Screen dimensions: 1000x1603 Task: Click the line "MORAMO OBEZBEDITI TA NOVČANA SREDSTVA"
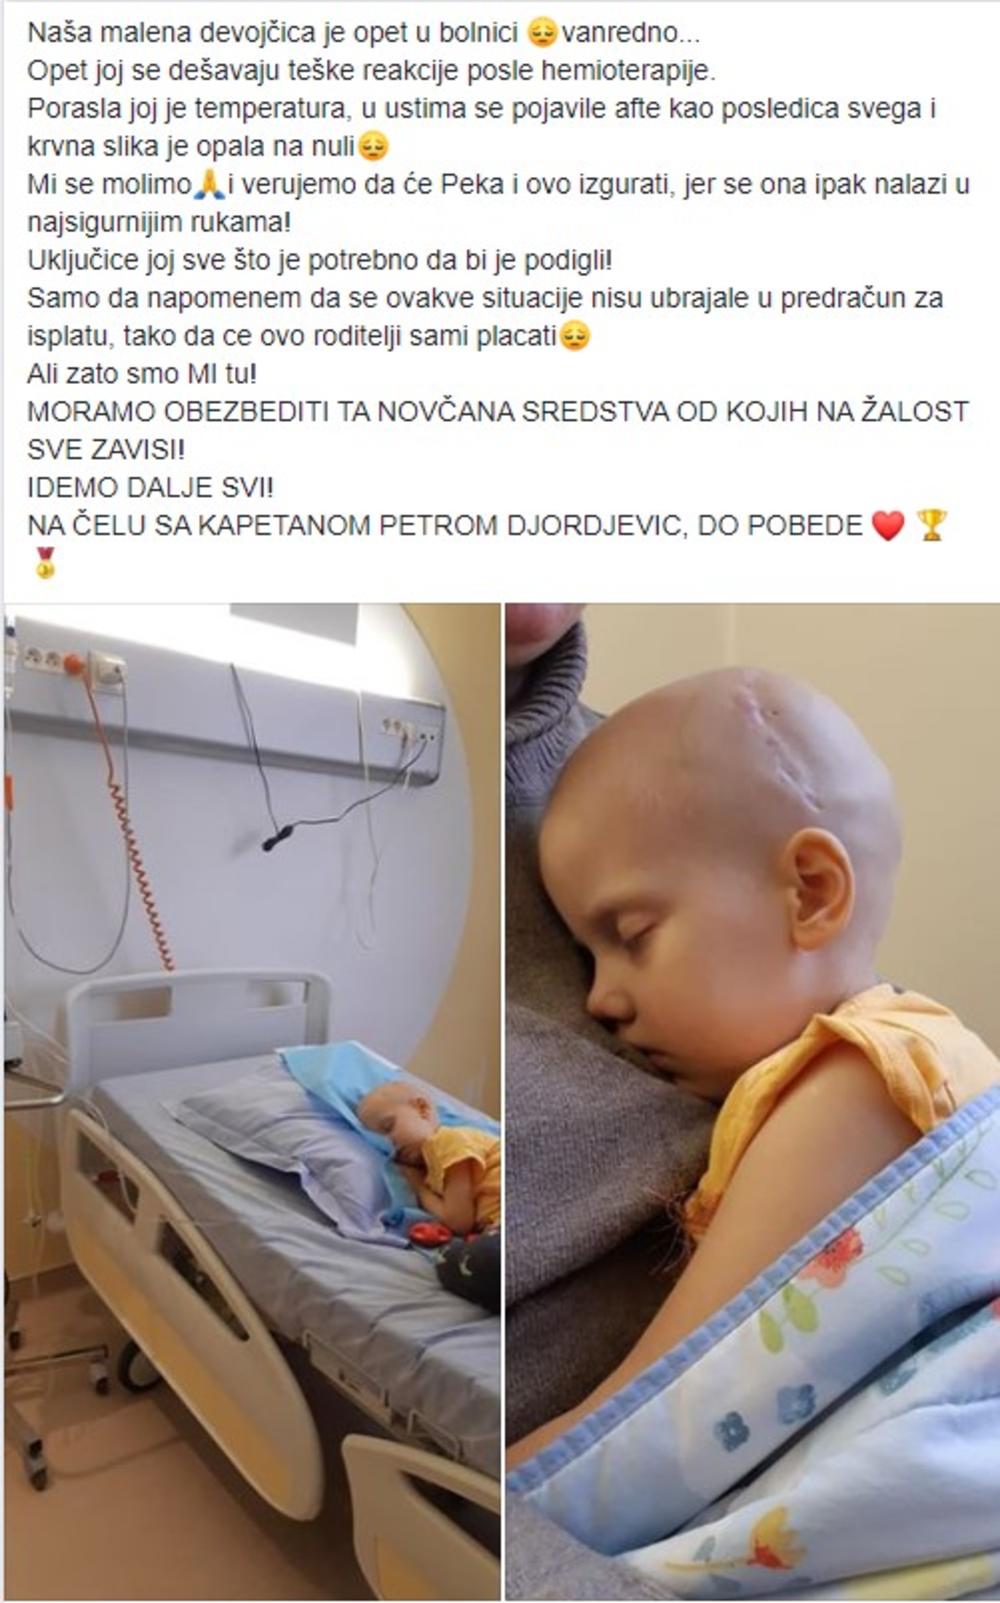(498, 412)
